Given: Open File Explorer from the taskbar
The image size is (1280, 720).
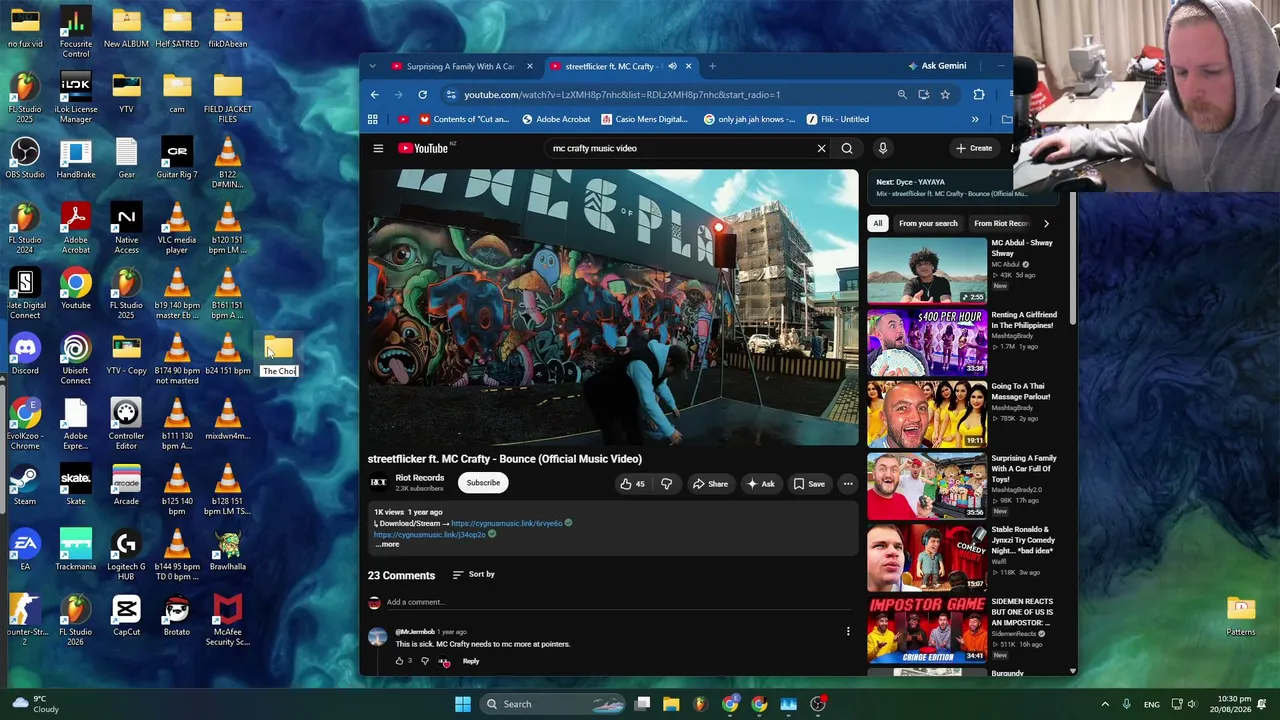Looking at the screenshot, I should point(671,704).
